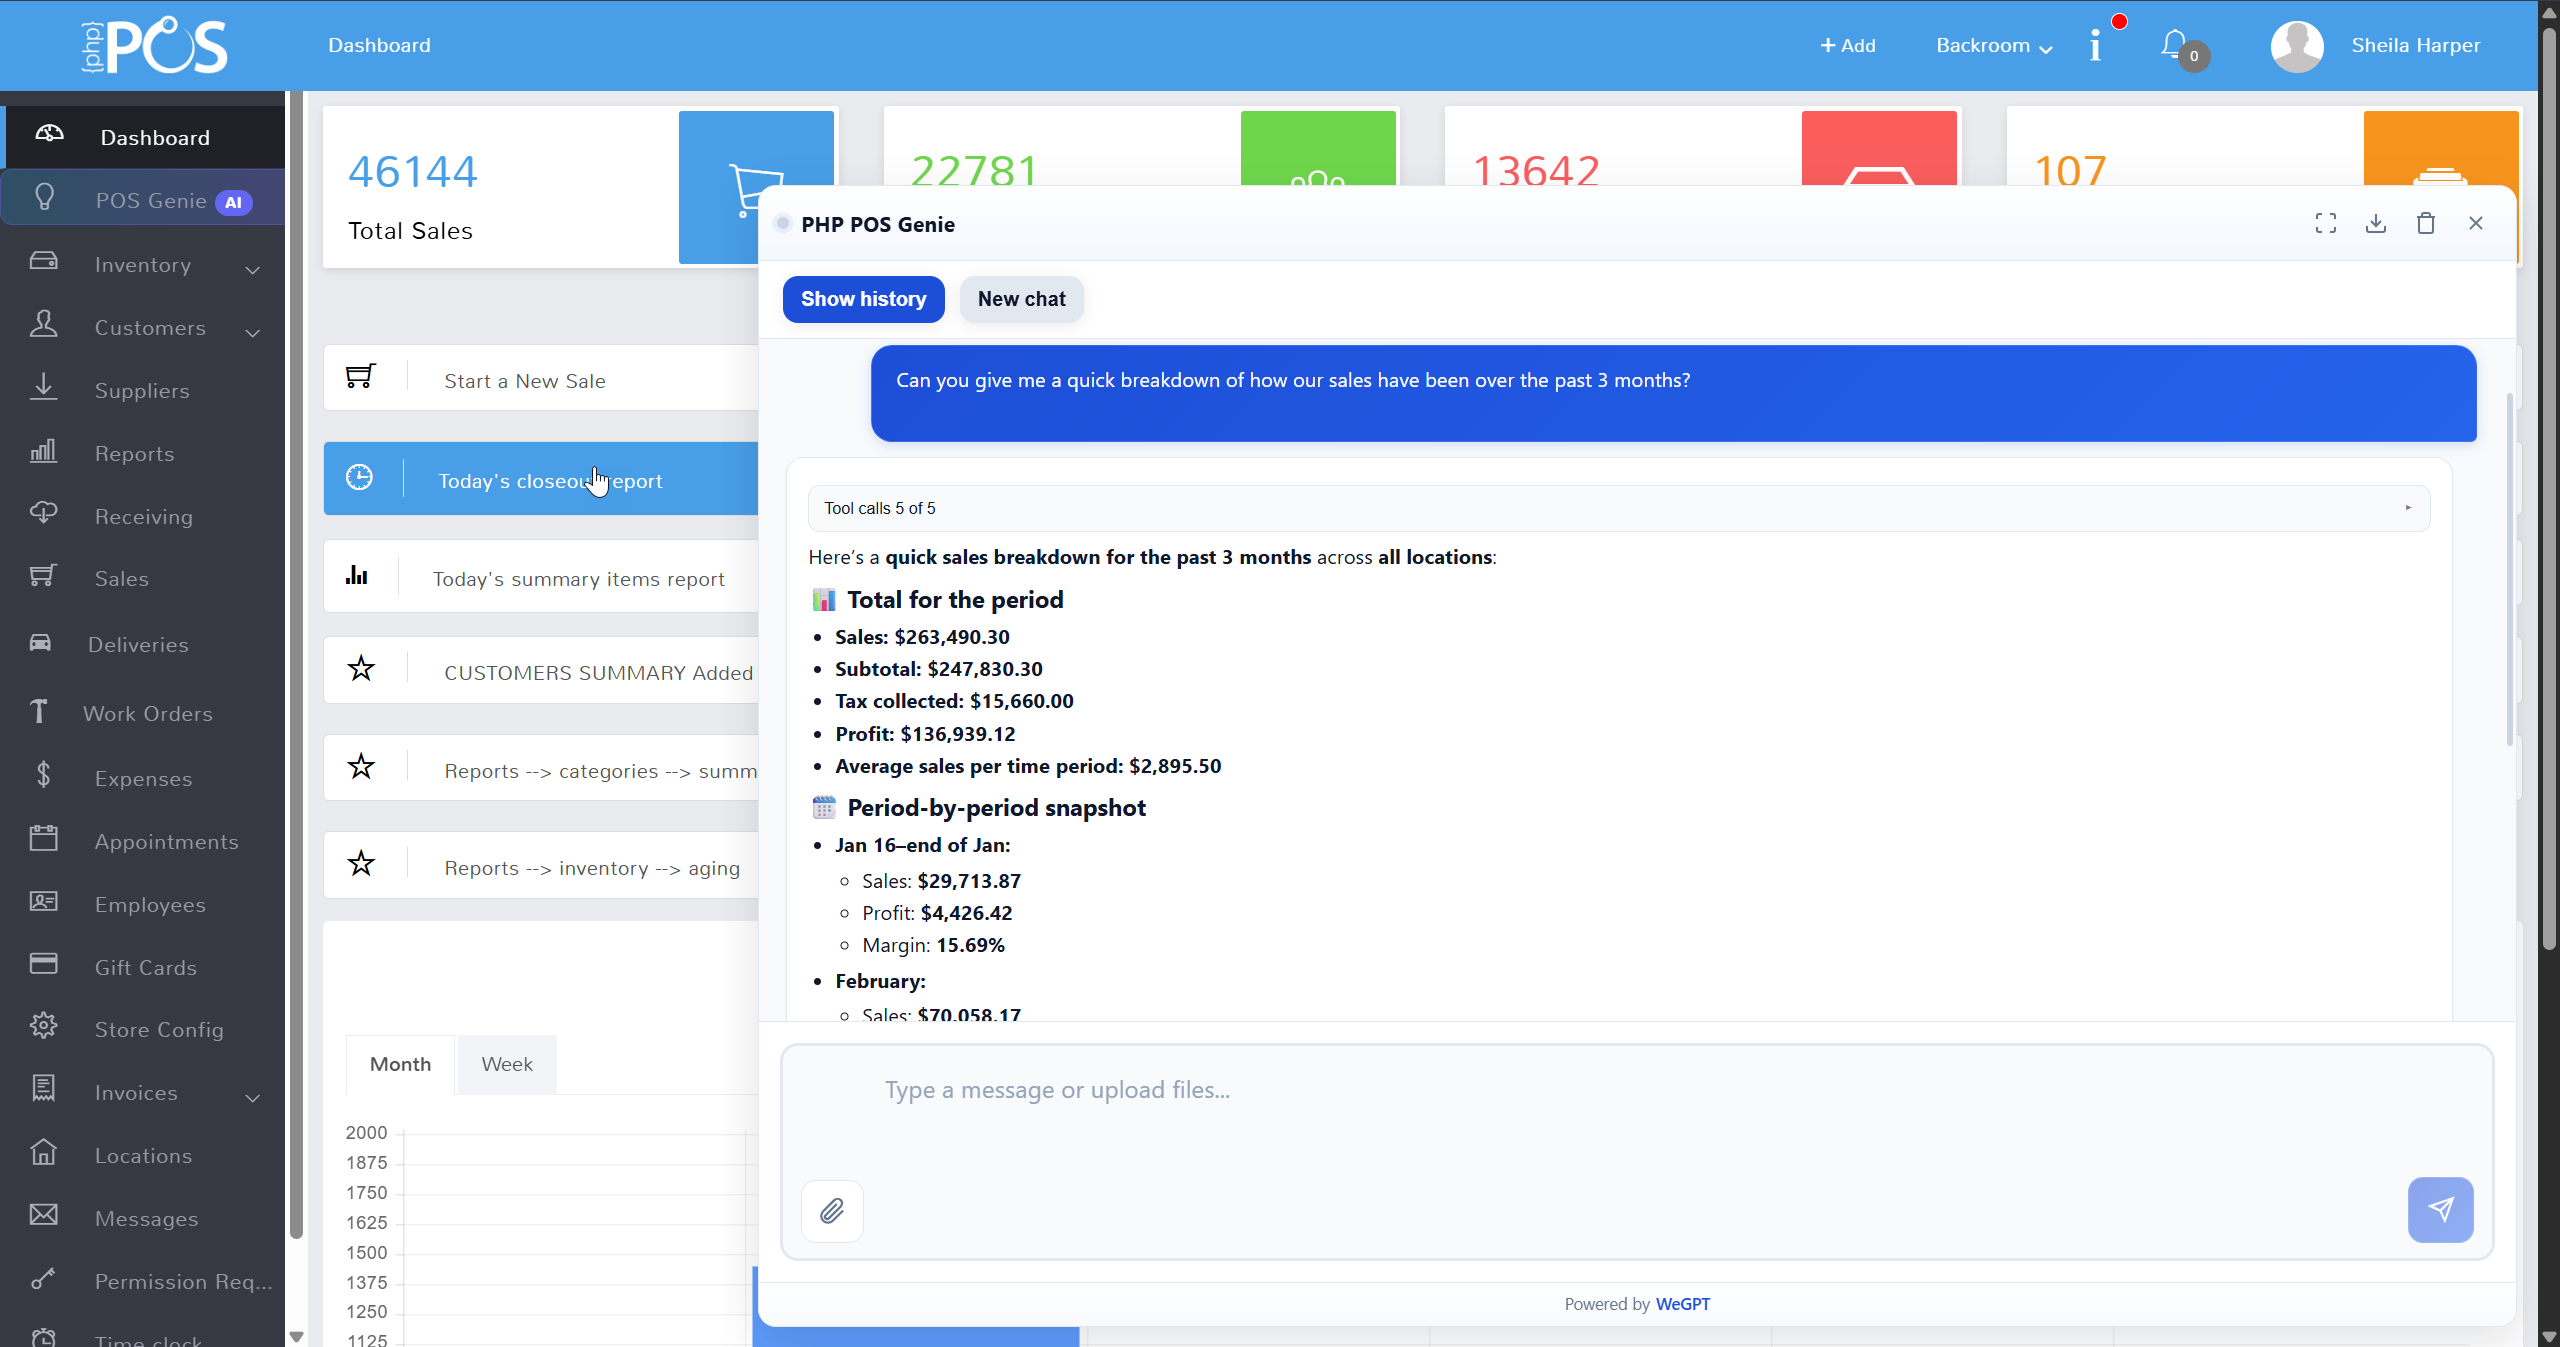Image resolution: width=2560 pixels, height=1347 pixels.
Task: Start a New chat in POS Genie
Action: coord(1020,299)
